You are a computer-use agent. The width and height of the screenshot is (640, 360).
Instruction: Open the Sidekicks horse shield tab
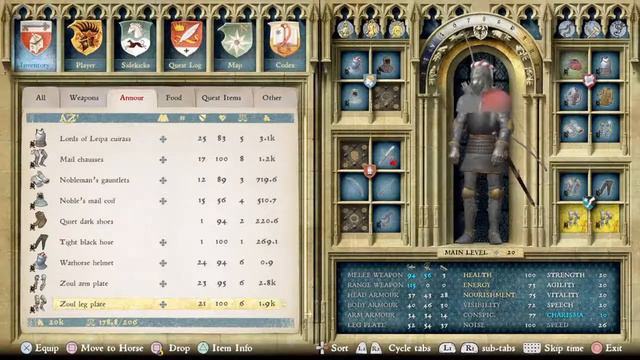coord(135,45)
